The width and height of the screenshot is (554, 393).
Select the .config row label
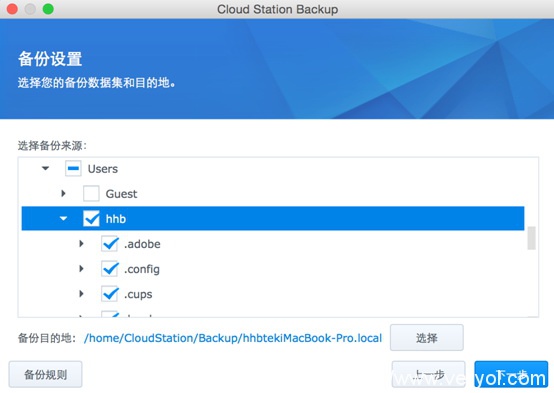142,269
